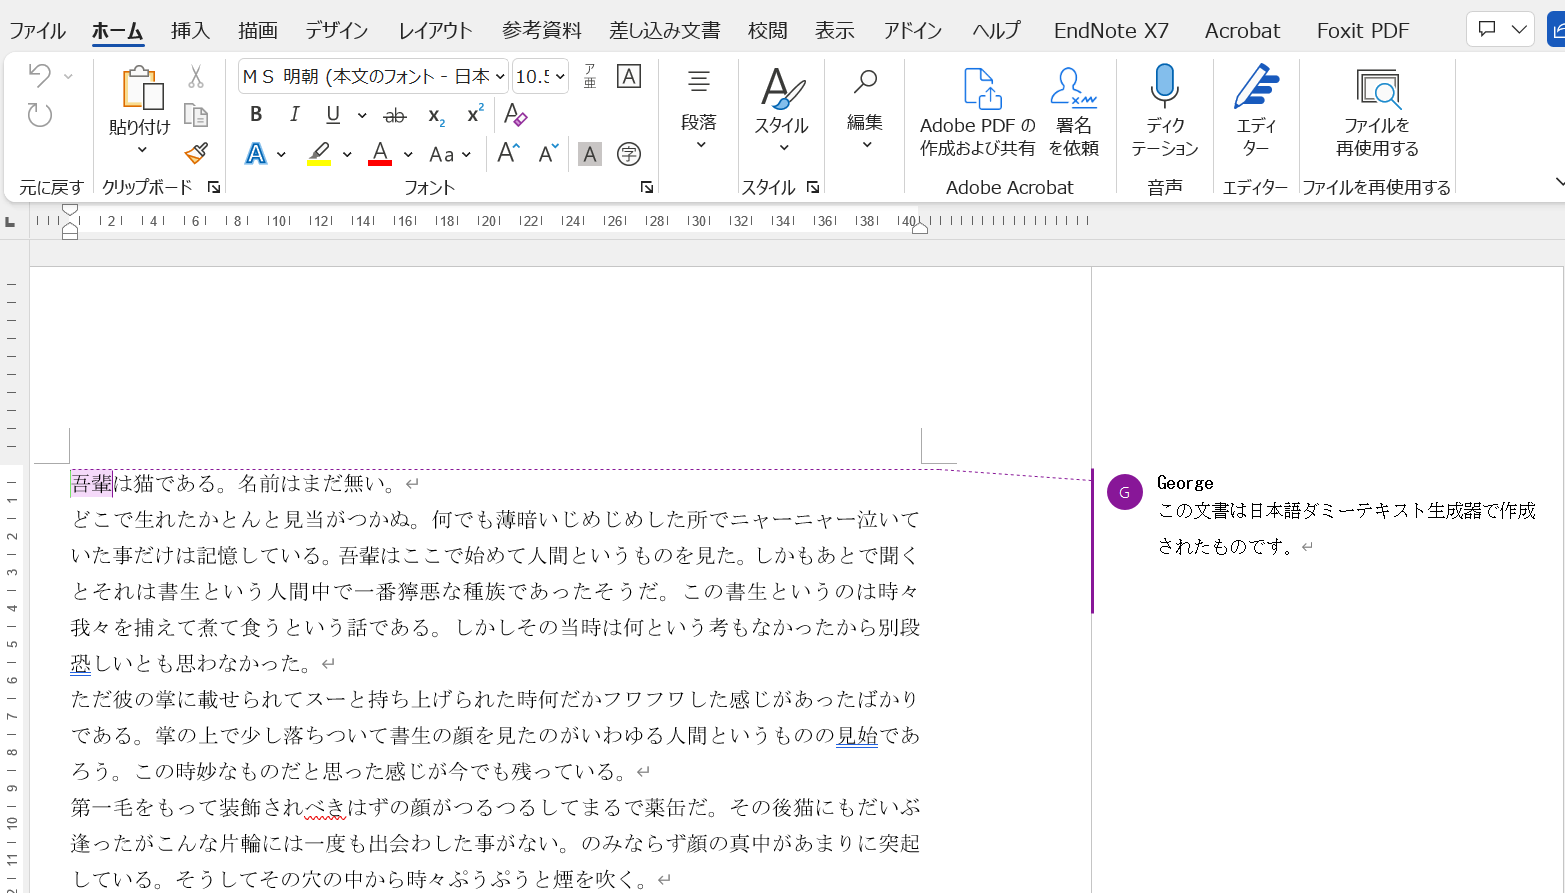Toggle strikethrough formatting
The image size is (1565, 893).
tap(395, 116)
